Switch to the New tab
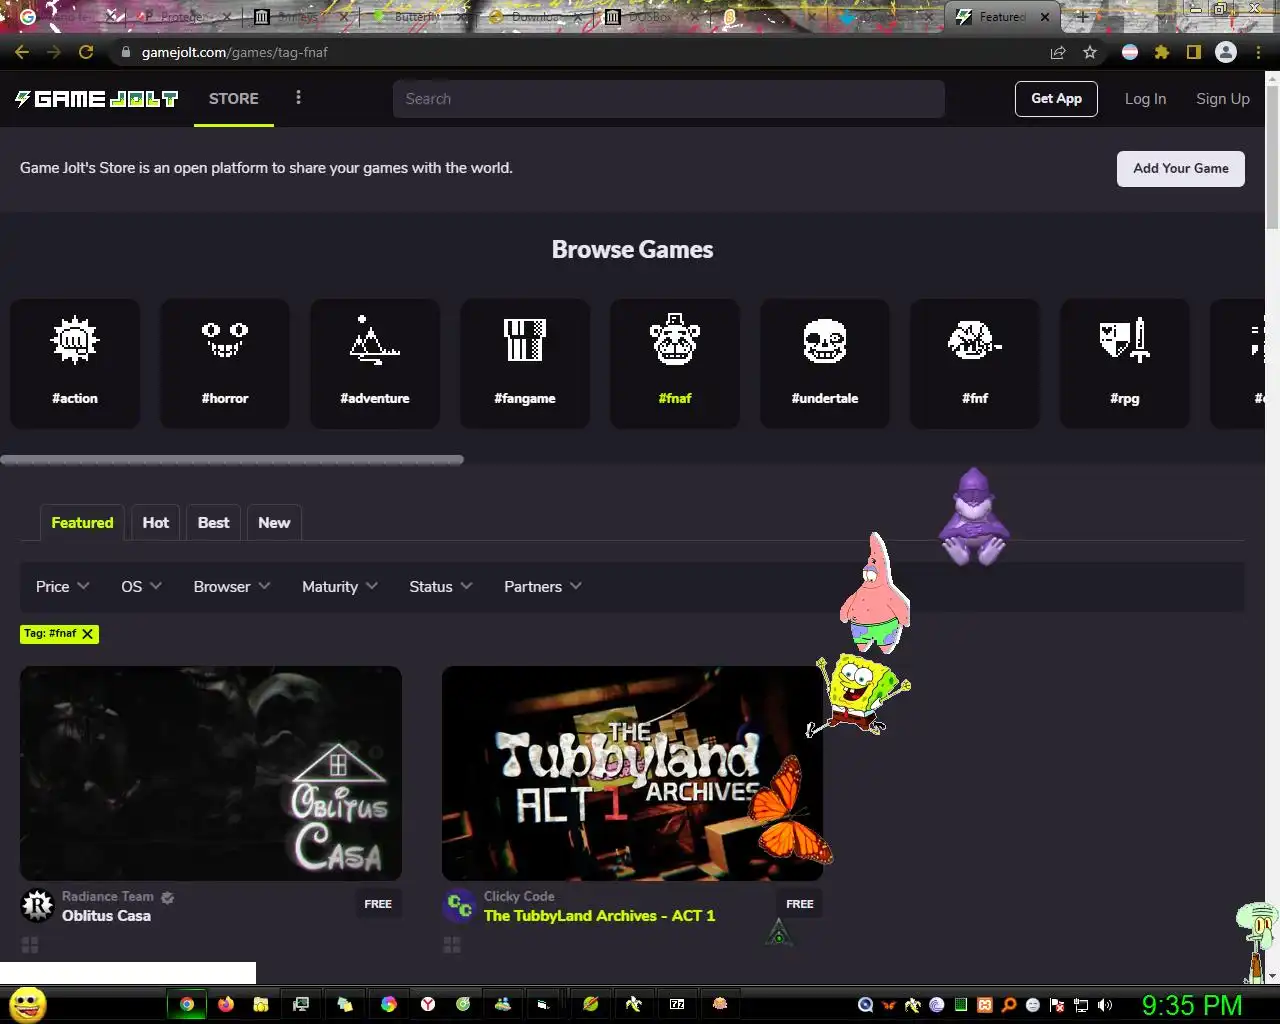1280x1024 pixels. coord(274,523)
